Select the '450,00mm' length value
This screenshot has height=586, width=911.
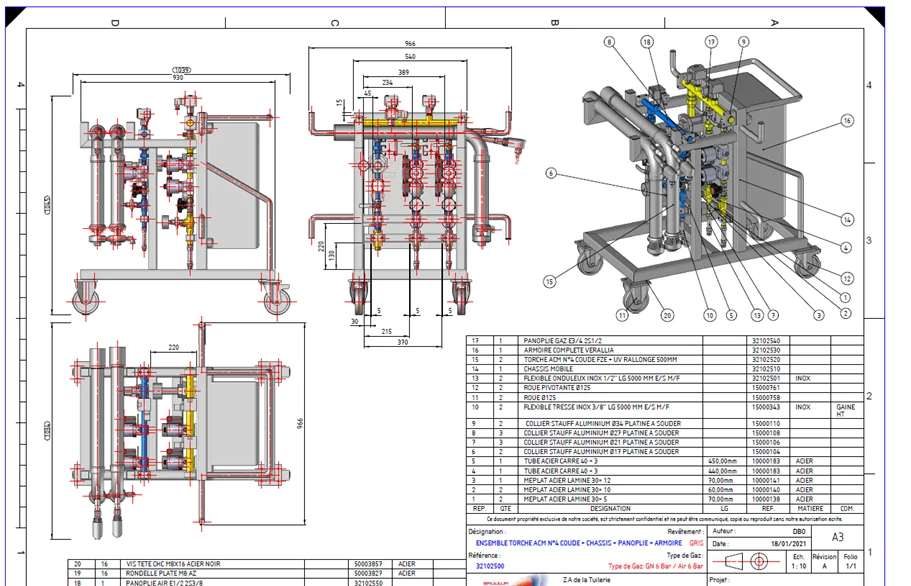(x=722, y=461)
